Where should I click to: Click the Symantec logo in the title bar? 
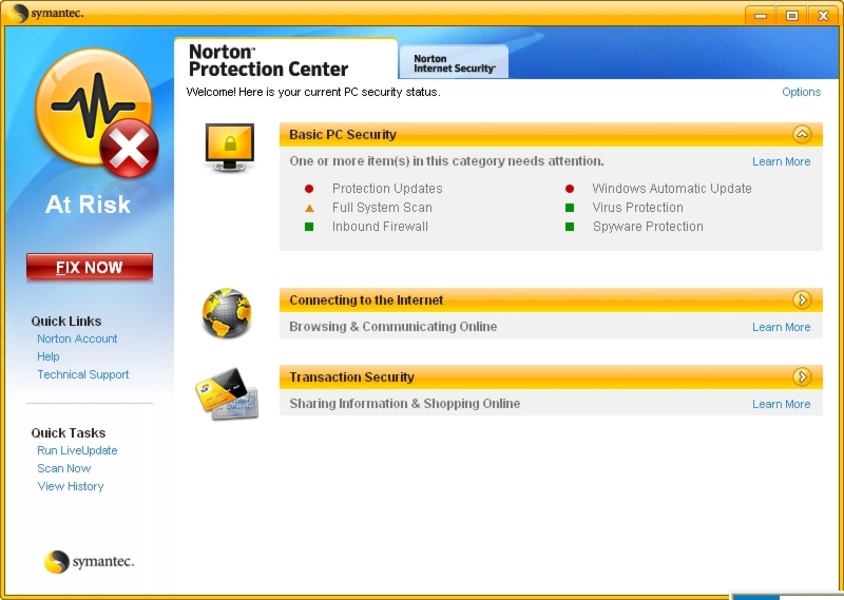(46, 13)
